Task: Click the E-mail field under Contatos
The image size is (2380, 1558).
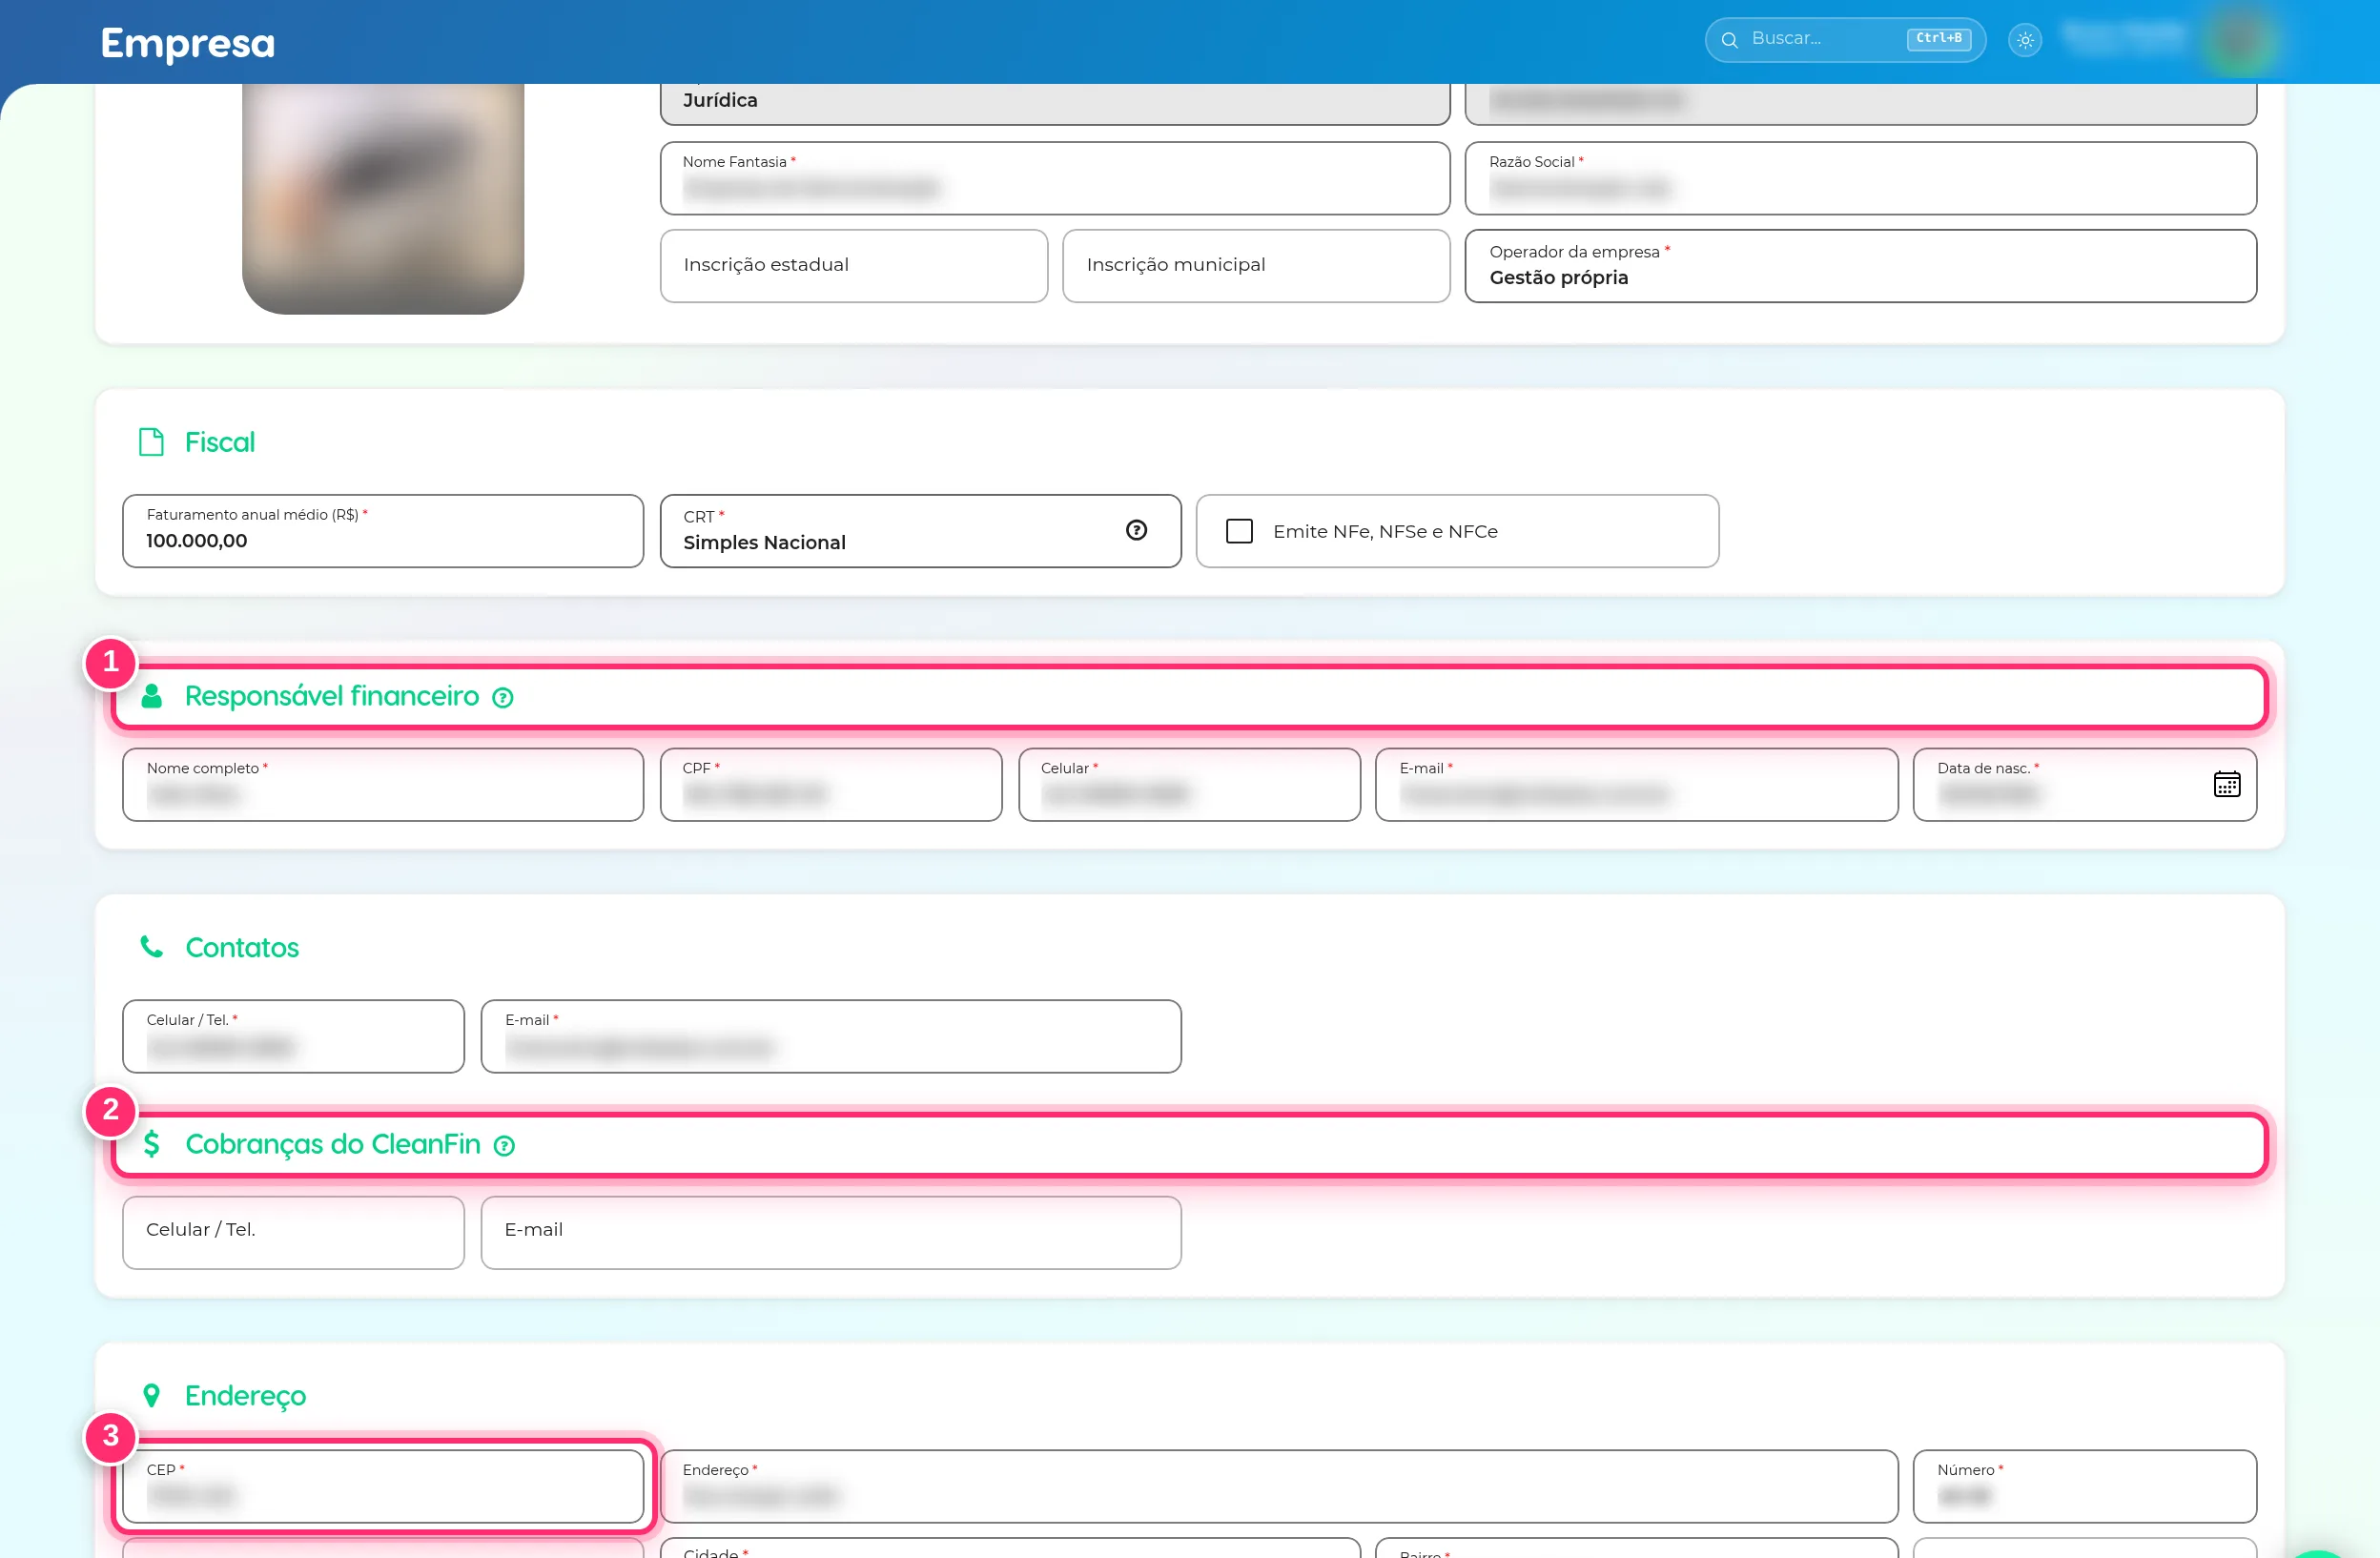Action: click(x=831, y=1036)
